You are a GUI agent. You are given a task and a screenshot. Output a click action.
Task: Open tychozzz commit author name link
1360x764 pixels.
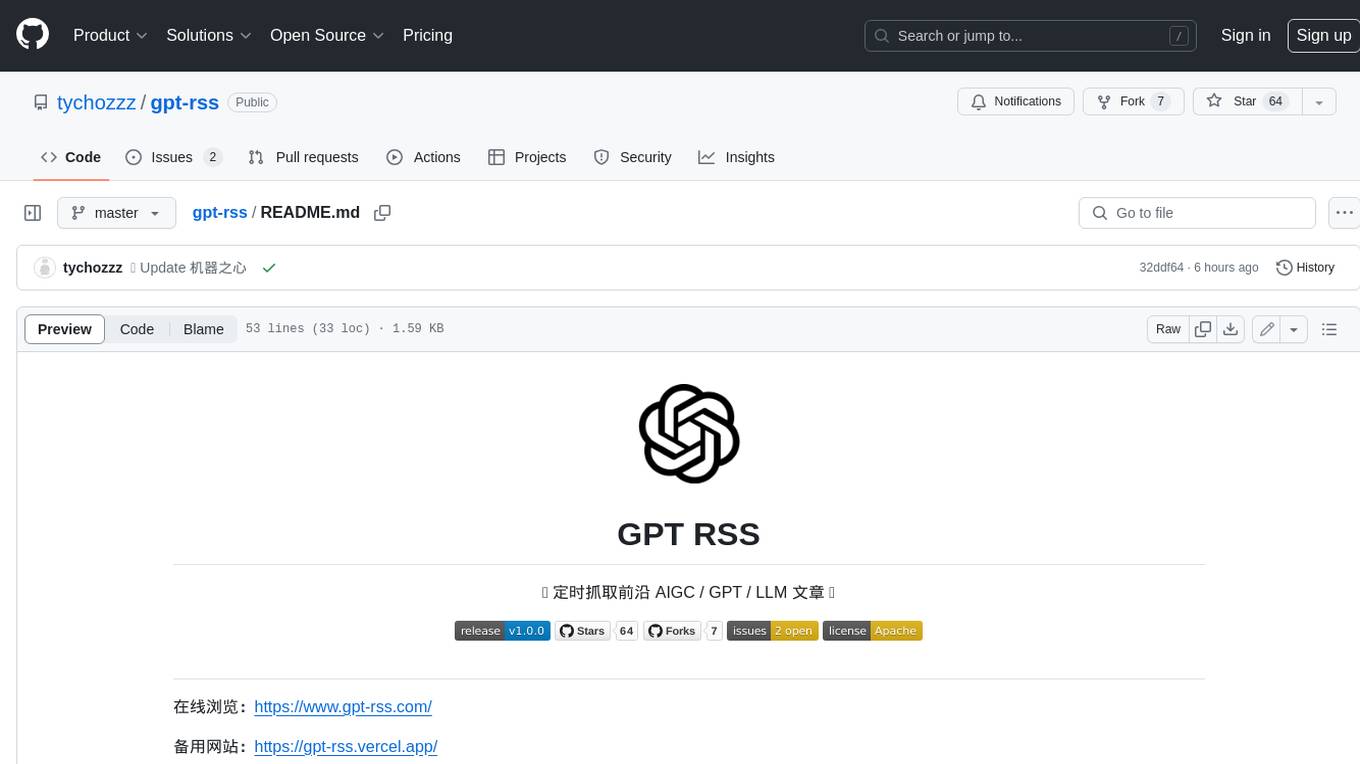[92, 268]
